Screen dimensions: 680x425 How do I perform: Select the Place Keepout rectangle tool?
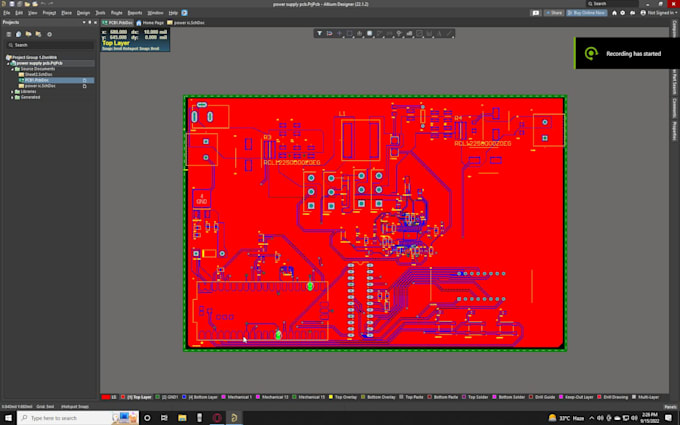pyautogui.click(x=419, y=33)
